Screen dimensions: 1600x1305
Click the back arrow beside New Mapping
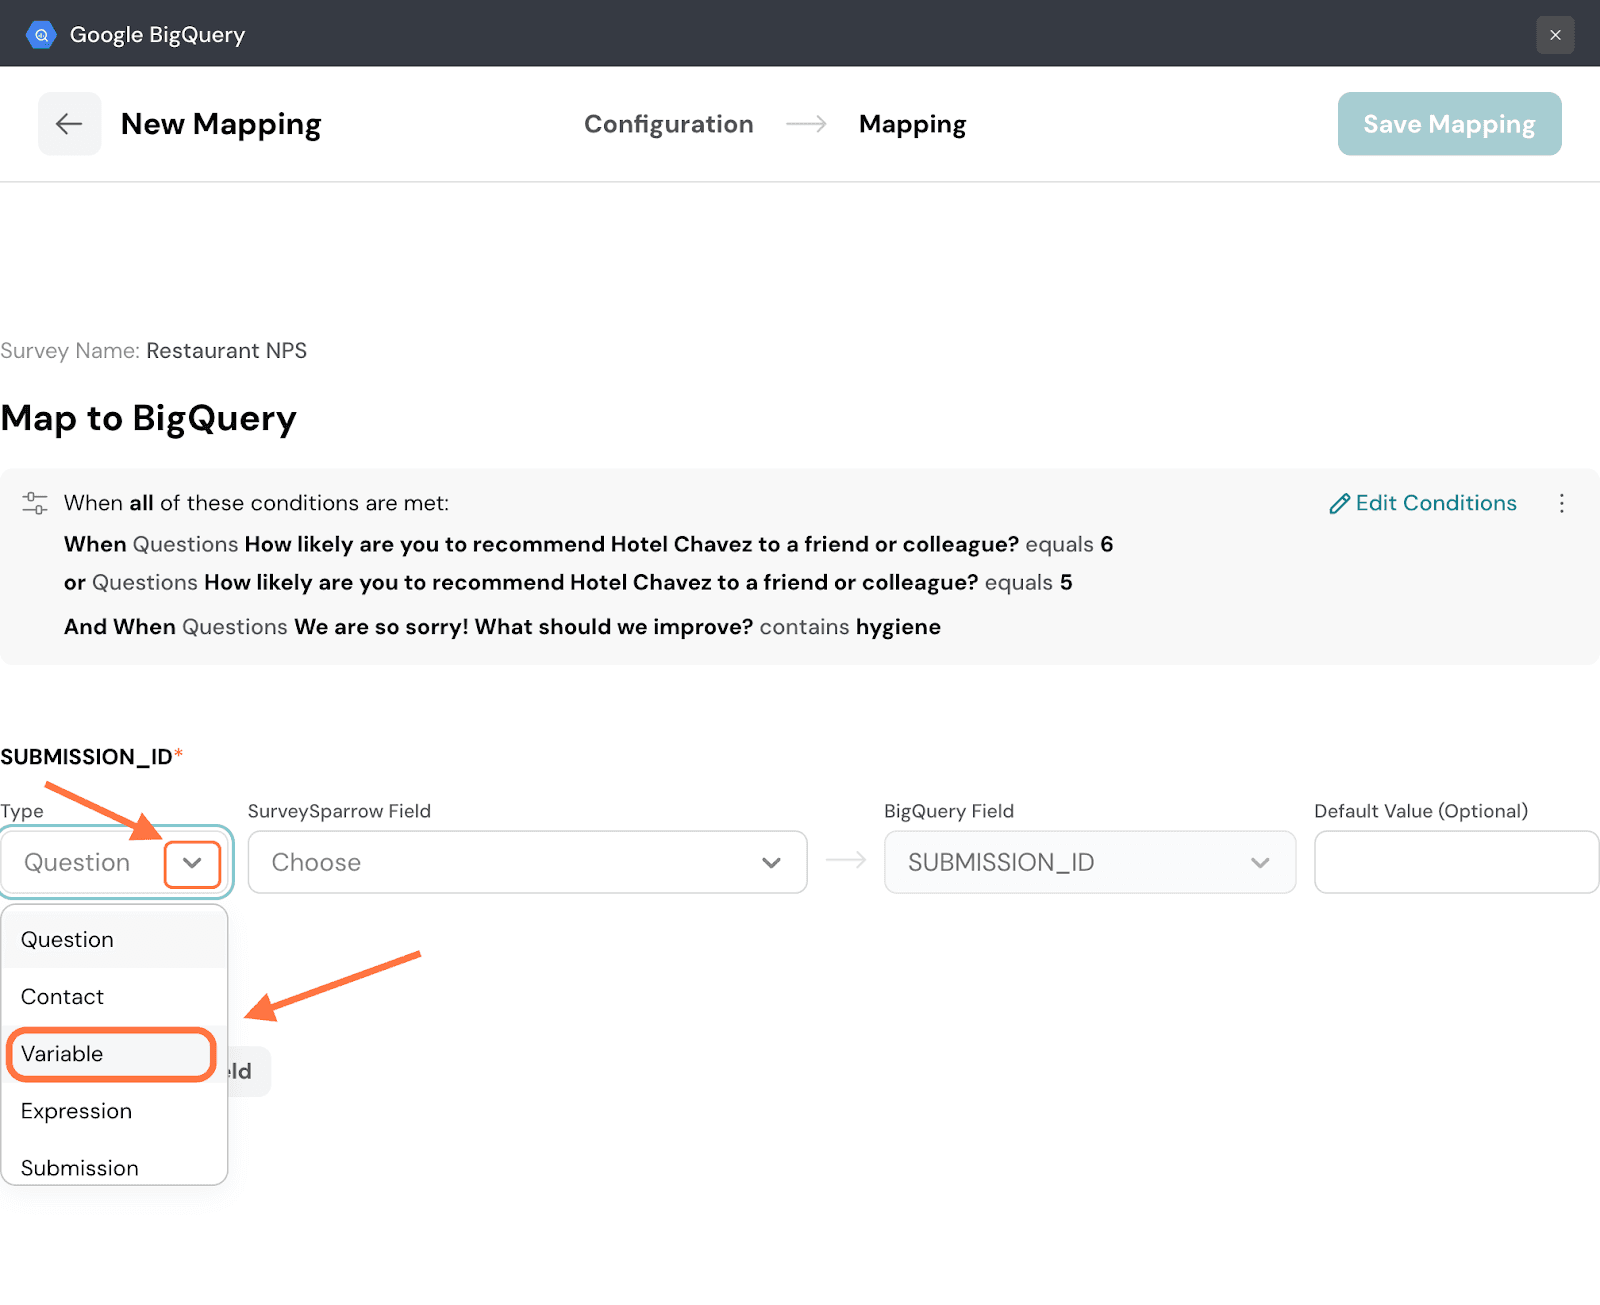click(x=69, y=124)
